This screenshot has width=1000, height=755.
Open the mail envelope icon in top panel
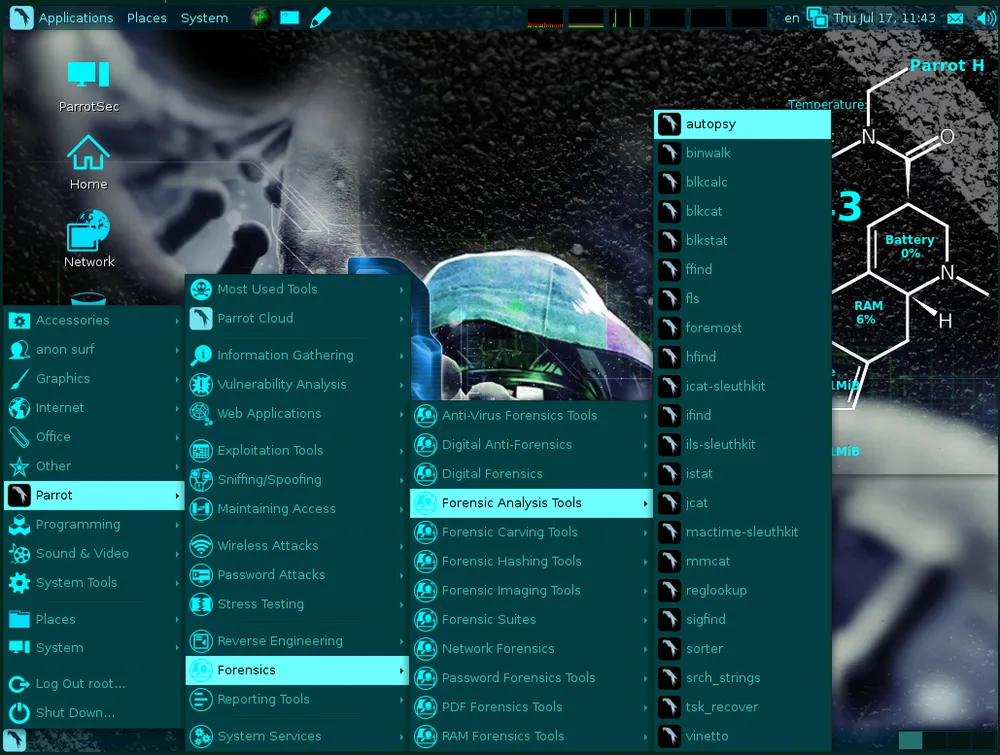pos(956,18)
